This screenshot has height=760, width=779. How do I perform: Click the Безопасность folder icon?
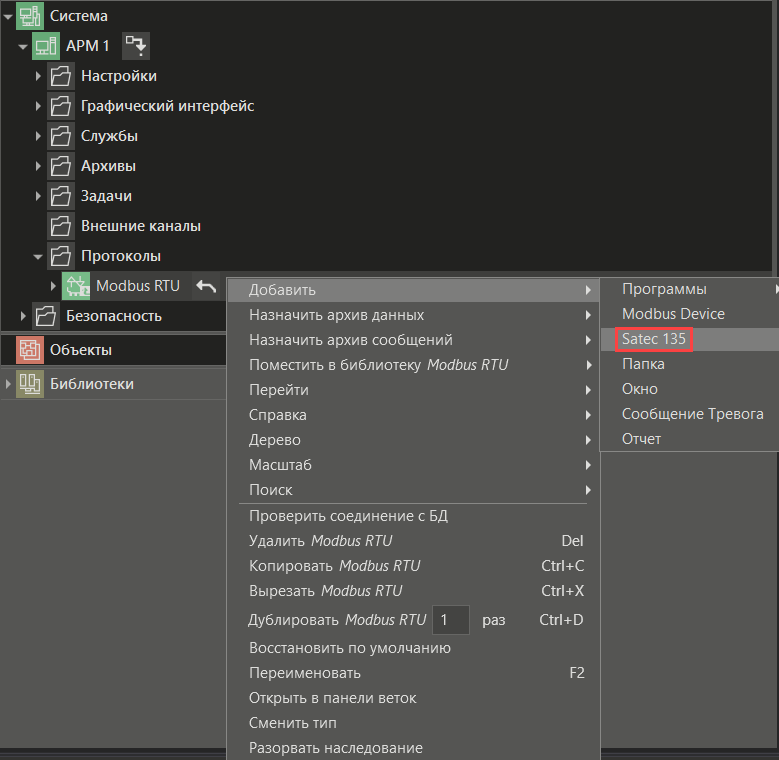click(46, 316)
